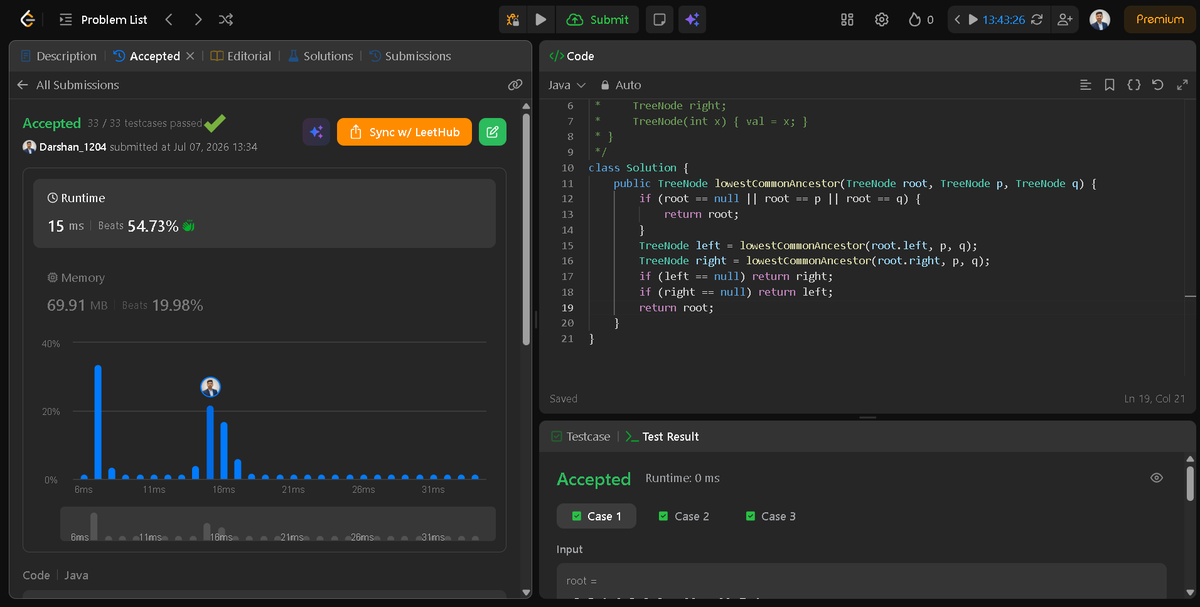Click the Premium button
Image resolution: width=1200 pixels, height=607 pixels.
point(1160,19)
